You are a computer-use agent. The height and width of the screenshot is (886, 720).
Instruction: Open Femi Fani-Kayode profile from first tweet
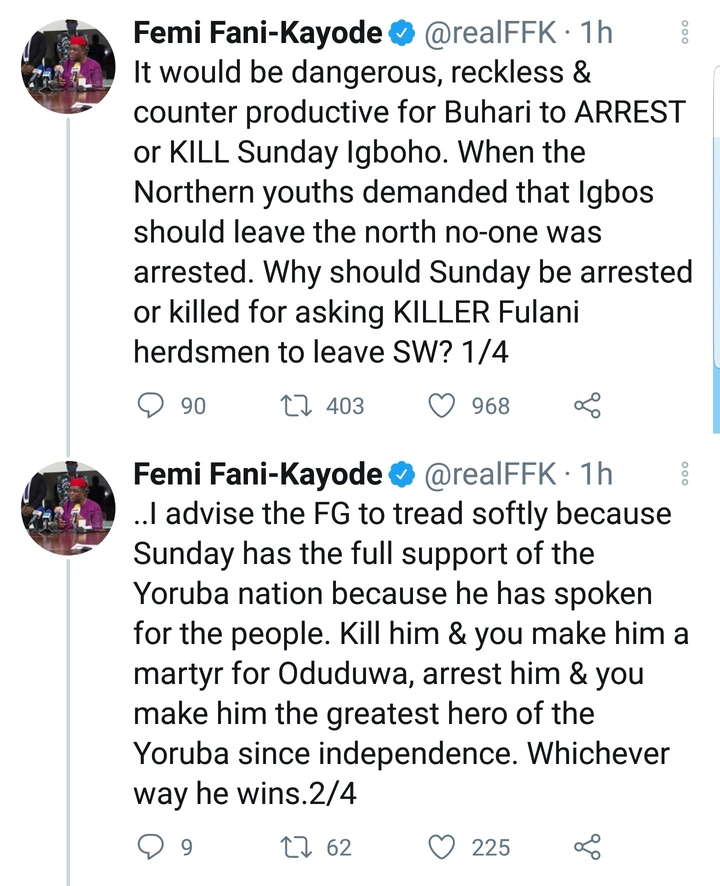point(257,33)
